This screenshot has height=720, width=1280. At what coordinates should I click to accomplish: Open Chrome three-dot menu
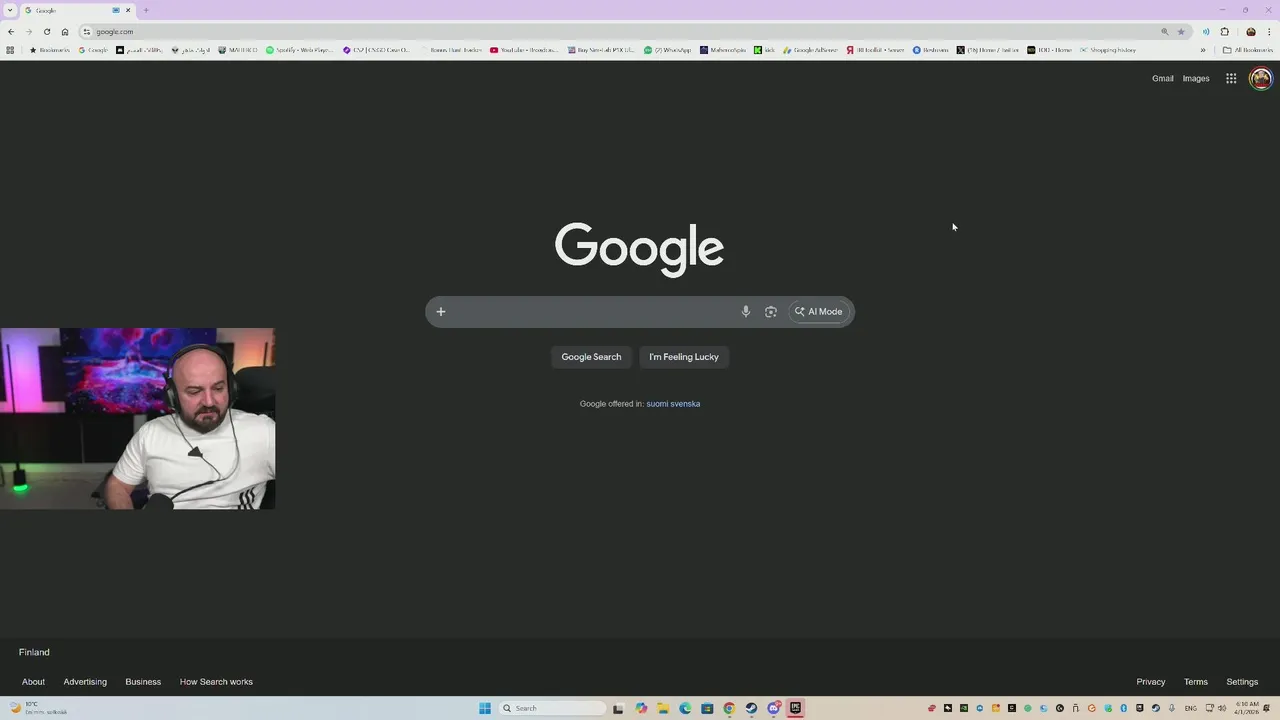coord(1269,32)
